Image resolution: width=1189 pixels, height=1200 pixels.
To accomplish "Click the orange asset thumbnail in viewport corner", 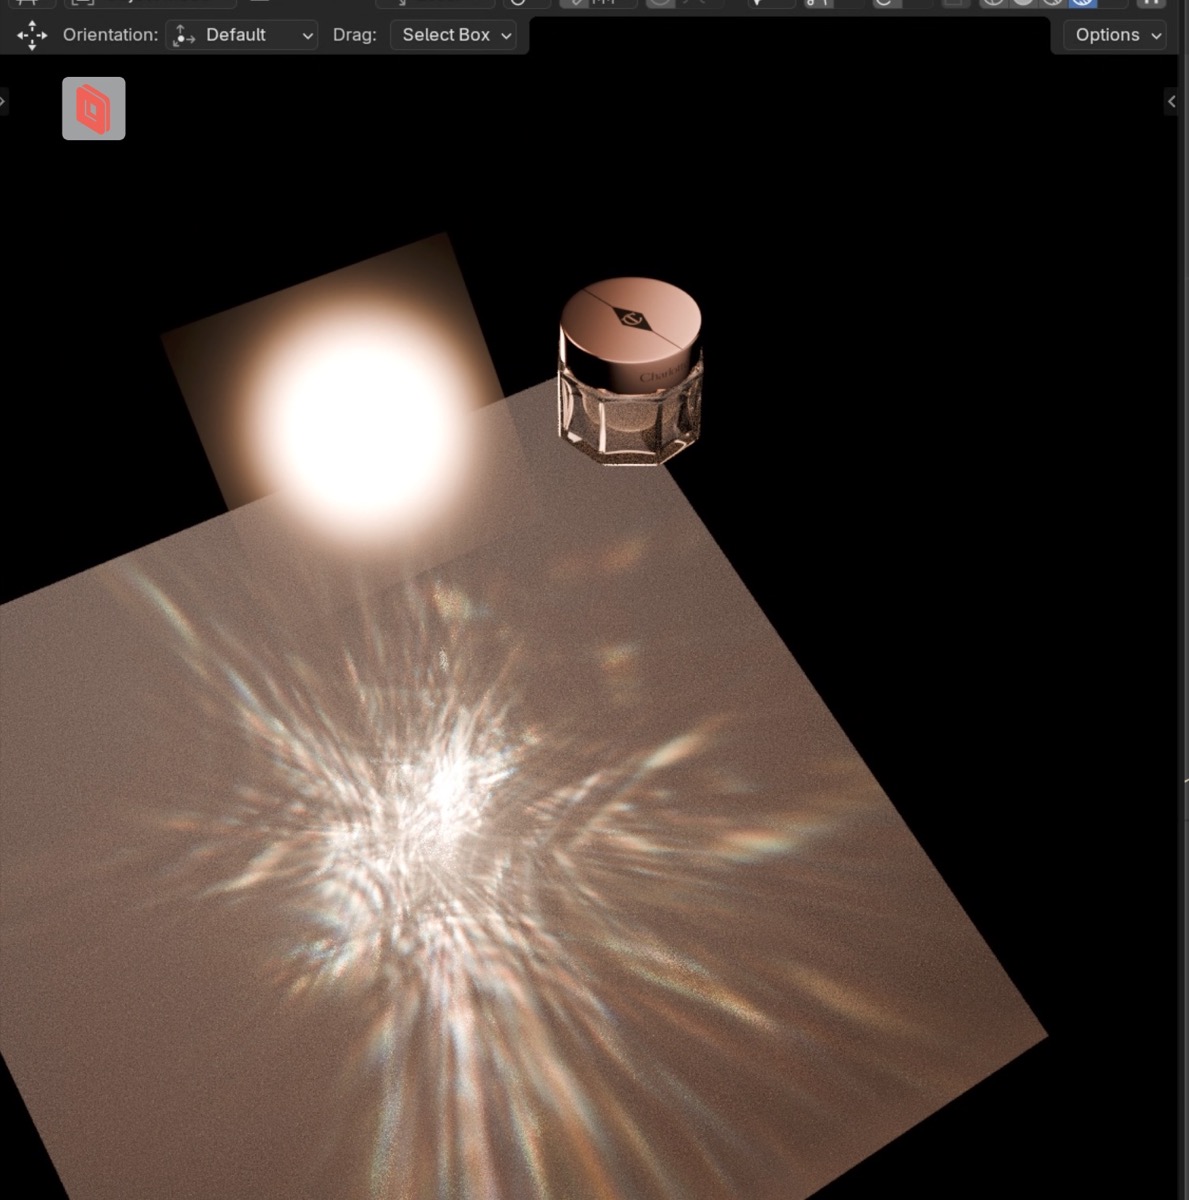I will pyautogui.click(x=93, y=108).
